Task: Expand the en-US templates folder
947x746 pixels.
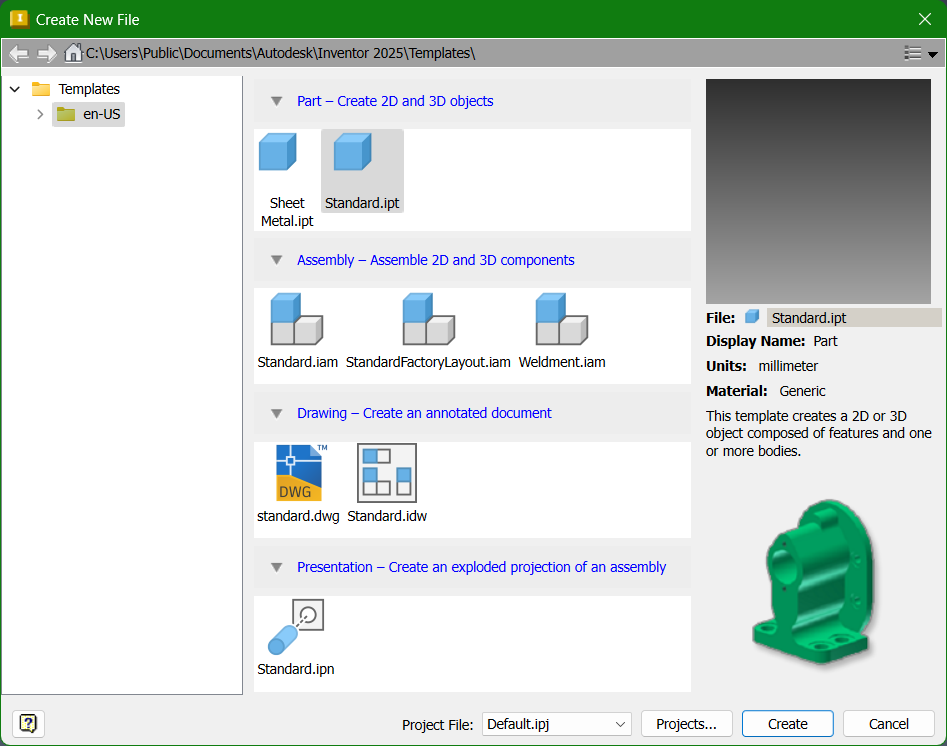Action: [x=40, y=114]
